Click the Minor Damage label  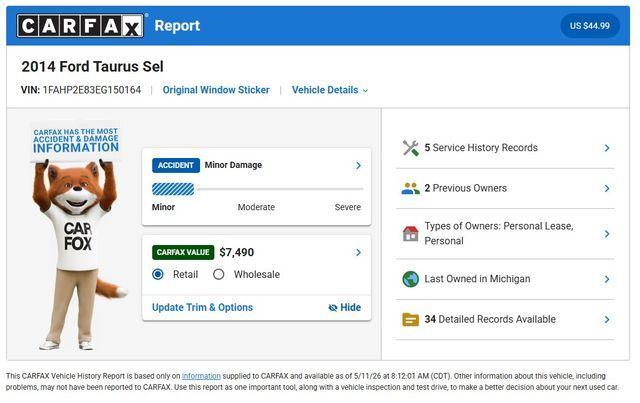pyautogui.click(x=233, y=165)
